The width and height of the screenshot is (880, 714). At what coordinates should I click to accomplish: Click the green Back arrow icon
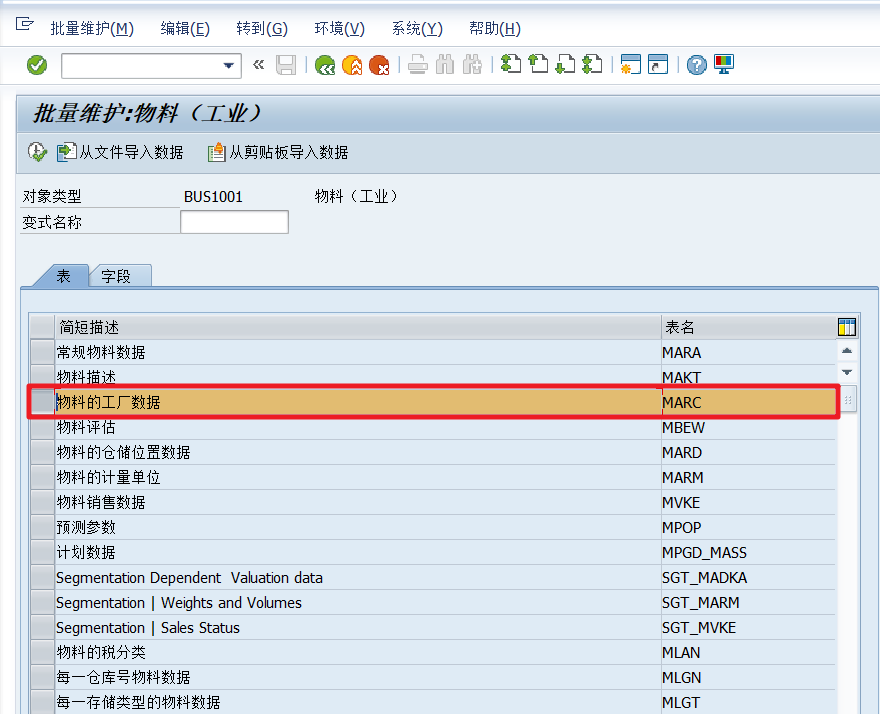pos(326,64)
